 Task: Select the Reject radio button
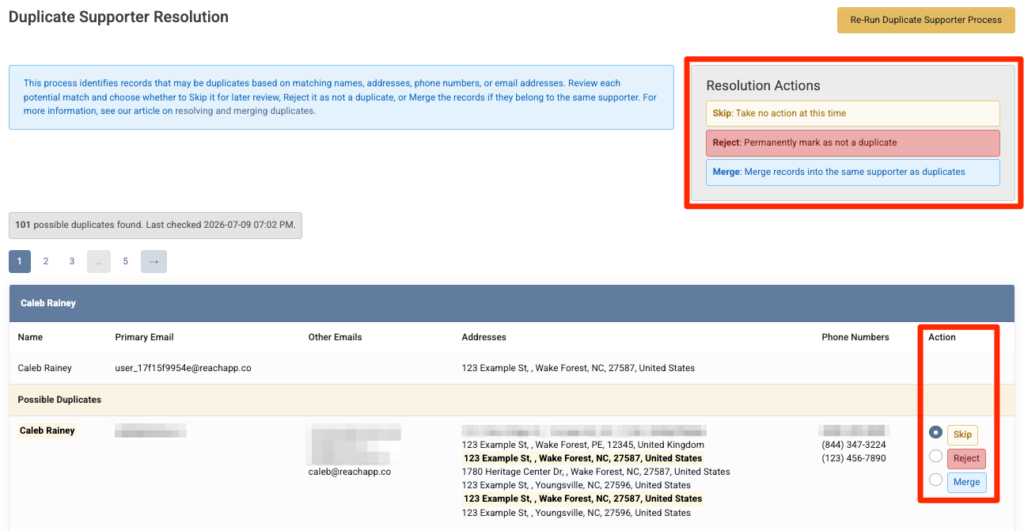935,456
